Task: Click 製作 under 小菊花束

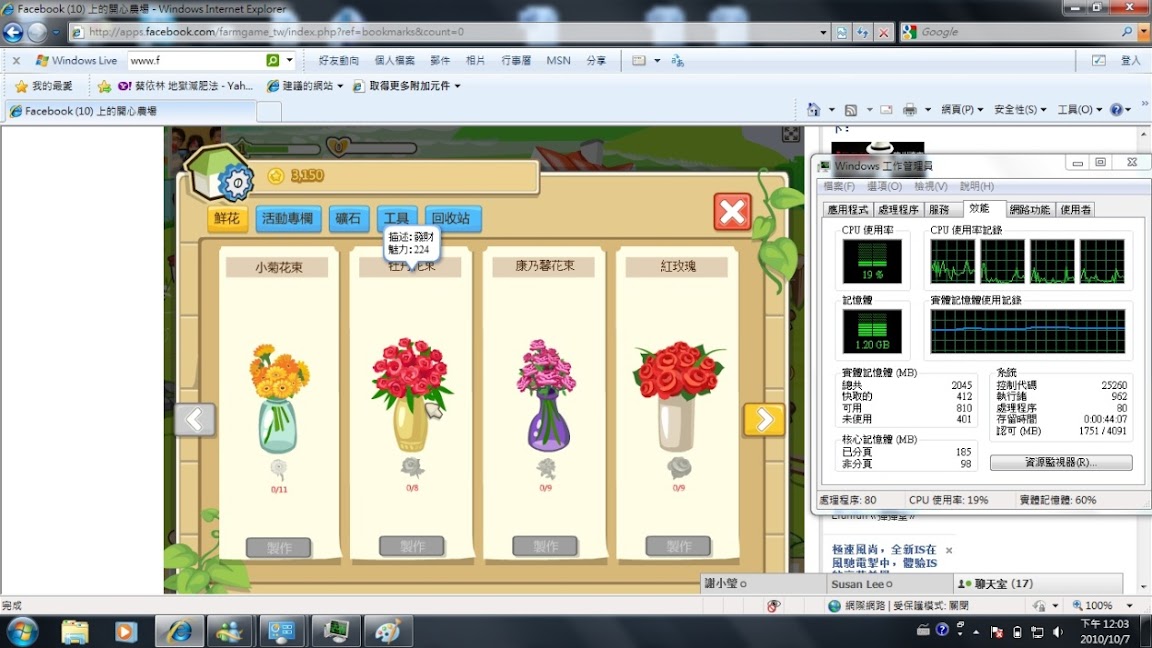Action: tap(278, 547)
